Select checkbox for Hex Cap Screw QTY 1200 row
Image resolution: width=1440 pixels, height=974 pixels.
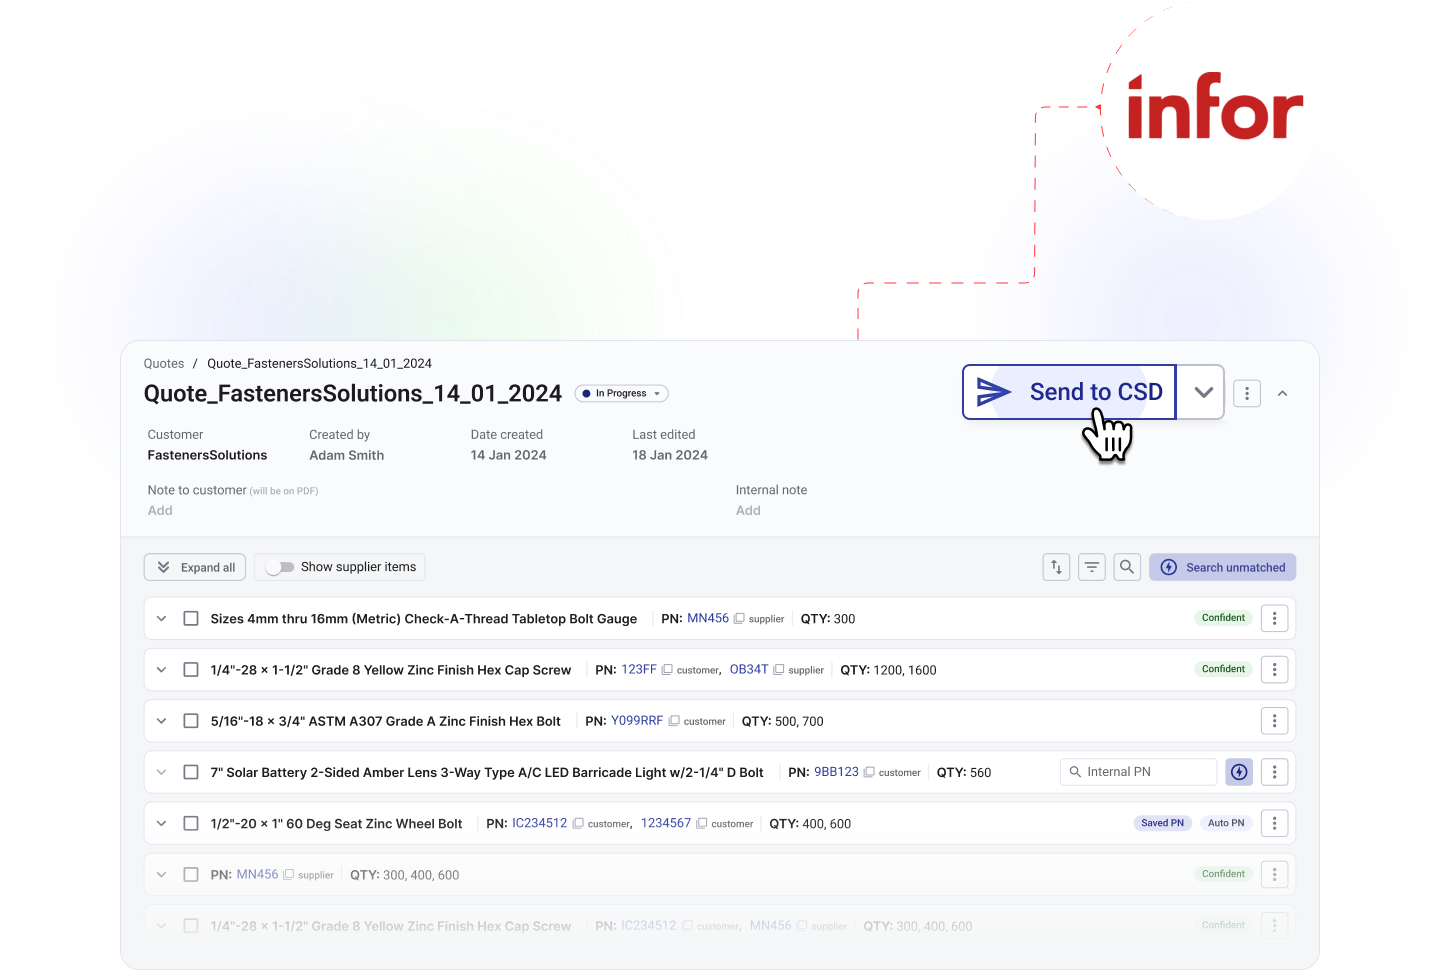point(191,670)
